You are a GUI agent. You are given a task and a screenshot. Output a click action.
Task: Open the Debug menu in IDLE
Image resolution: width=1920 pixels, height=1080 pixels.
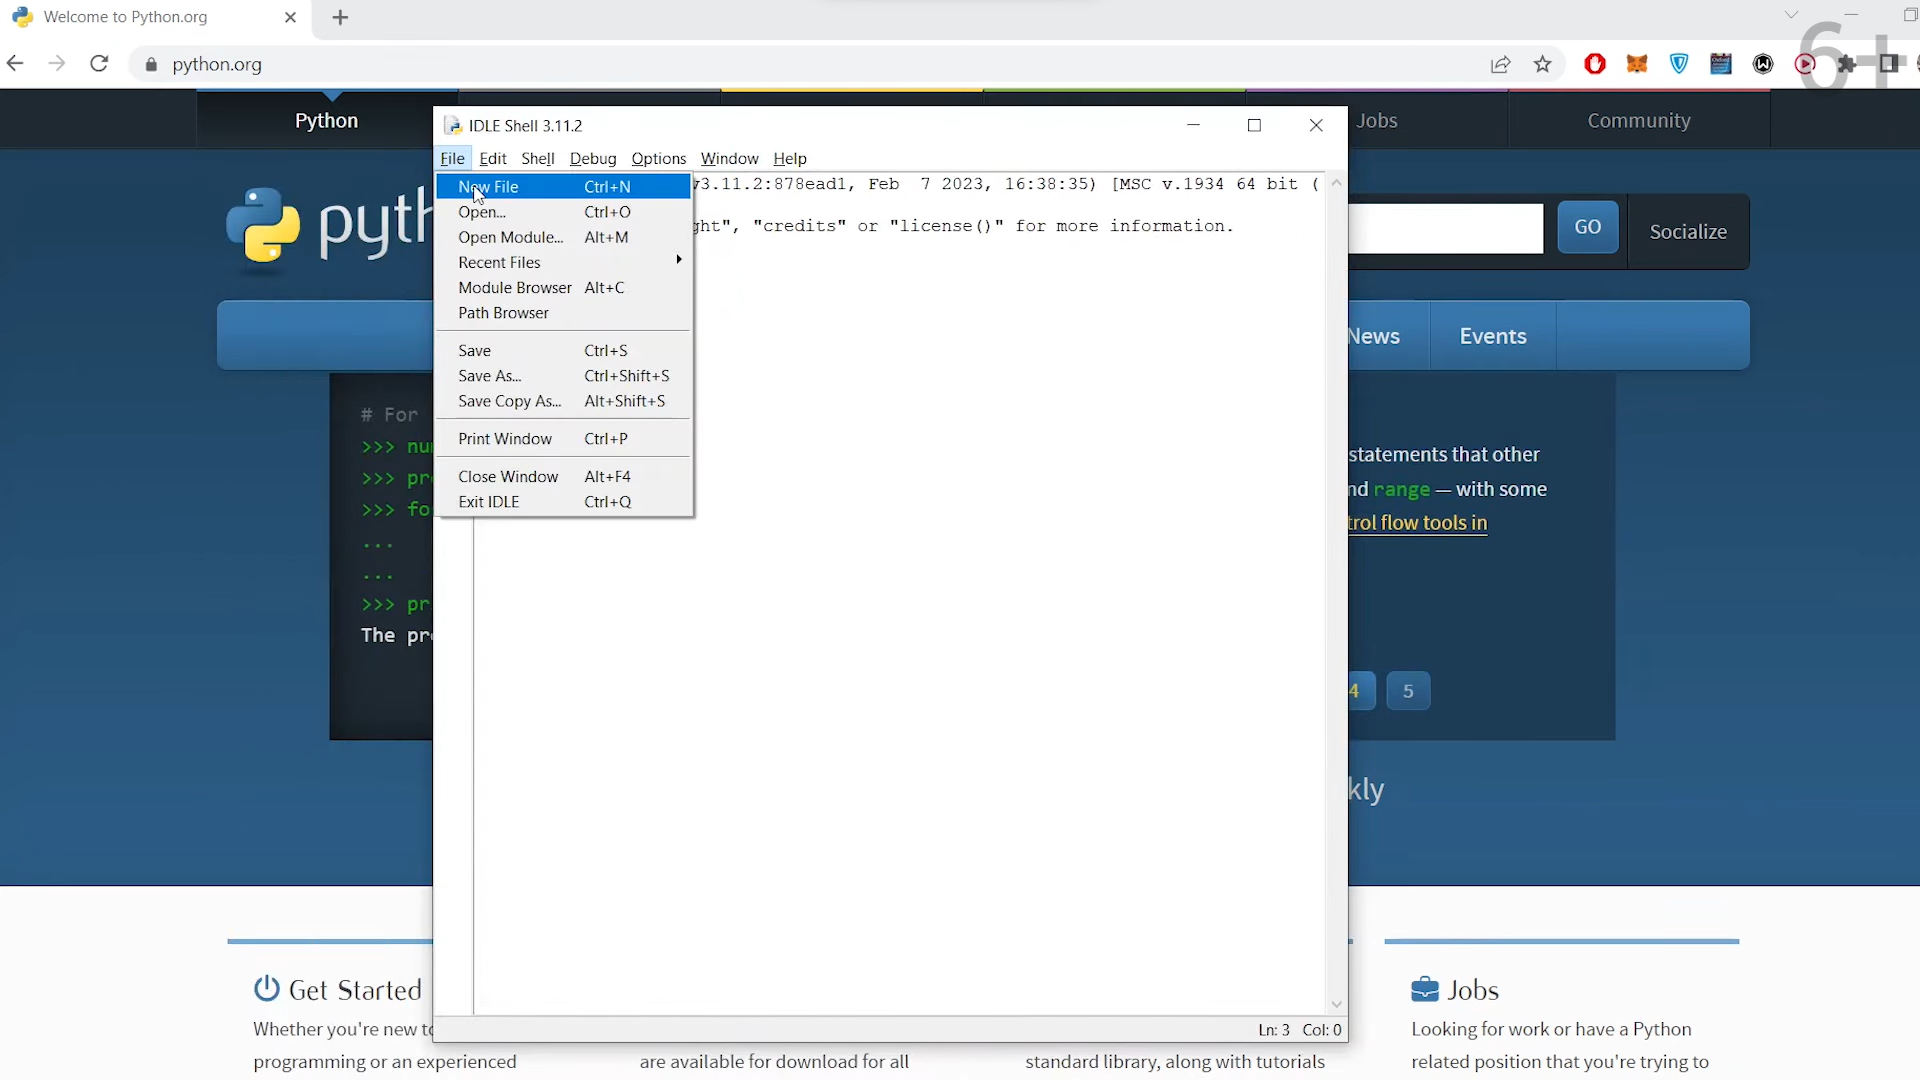pyautogui.click(x=593, y=158)
